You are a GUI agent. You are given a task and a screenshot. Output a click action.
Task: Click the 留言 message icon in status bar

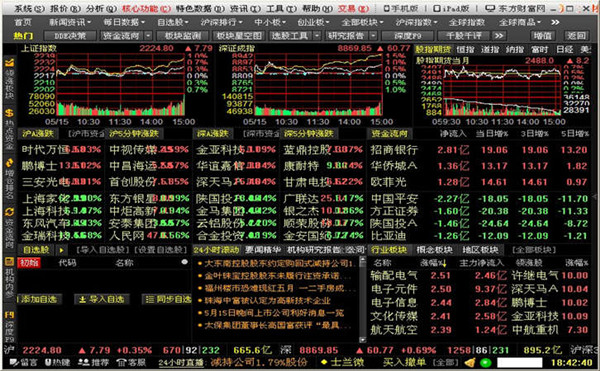coord(14,362)
